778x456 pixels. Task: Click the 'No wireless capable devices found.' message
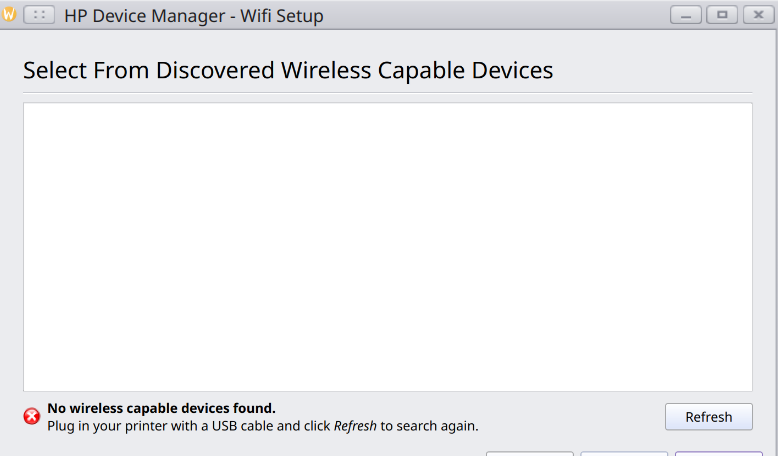161,408
